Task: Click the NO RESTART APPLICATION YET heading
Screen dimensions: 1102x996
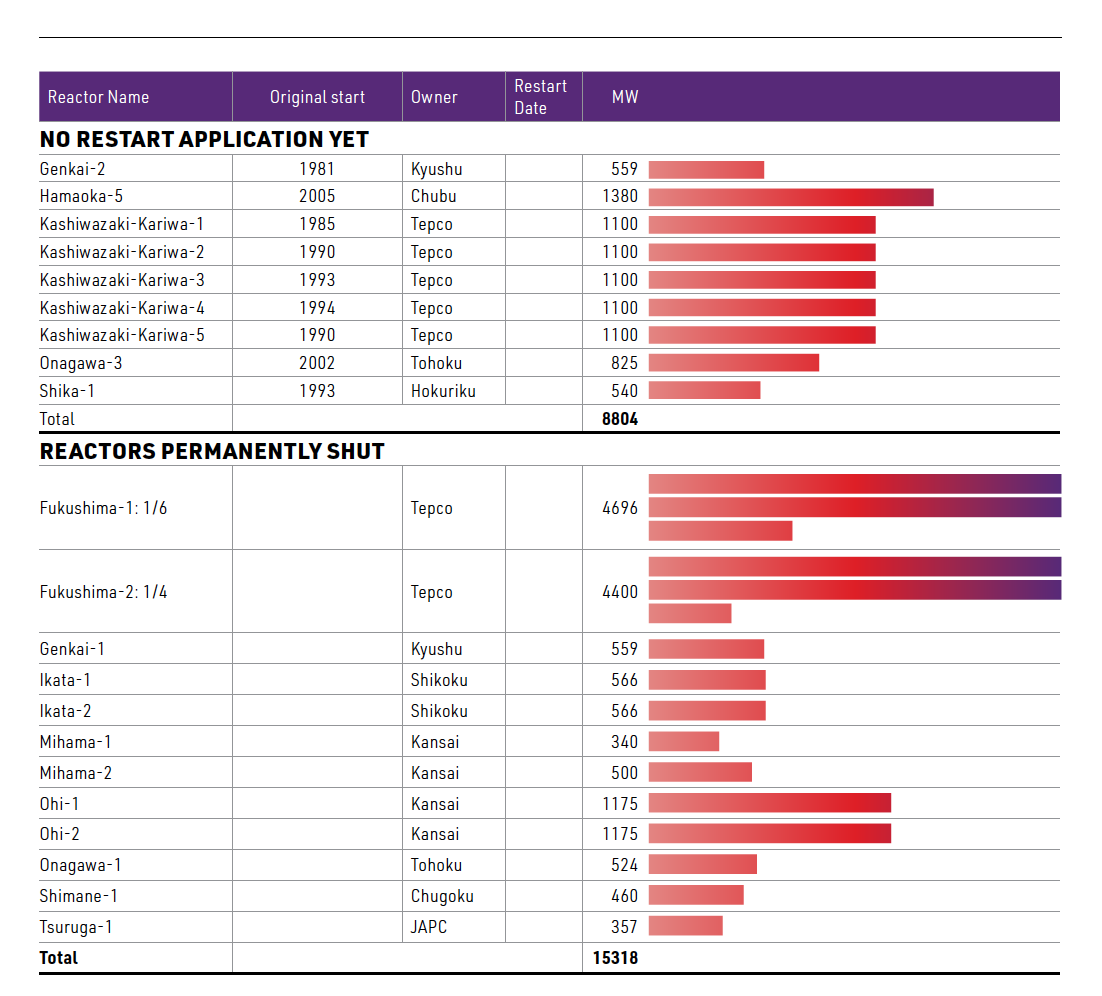Action: (204, 140)
